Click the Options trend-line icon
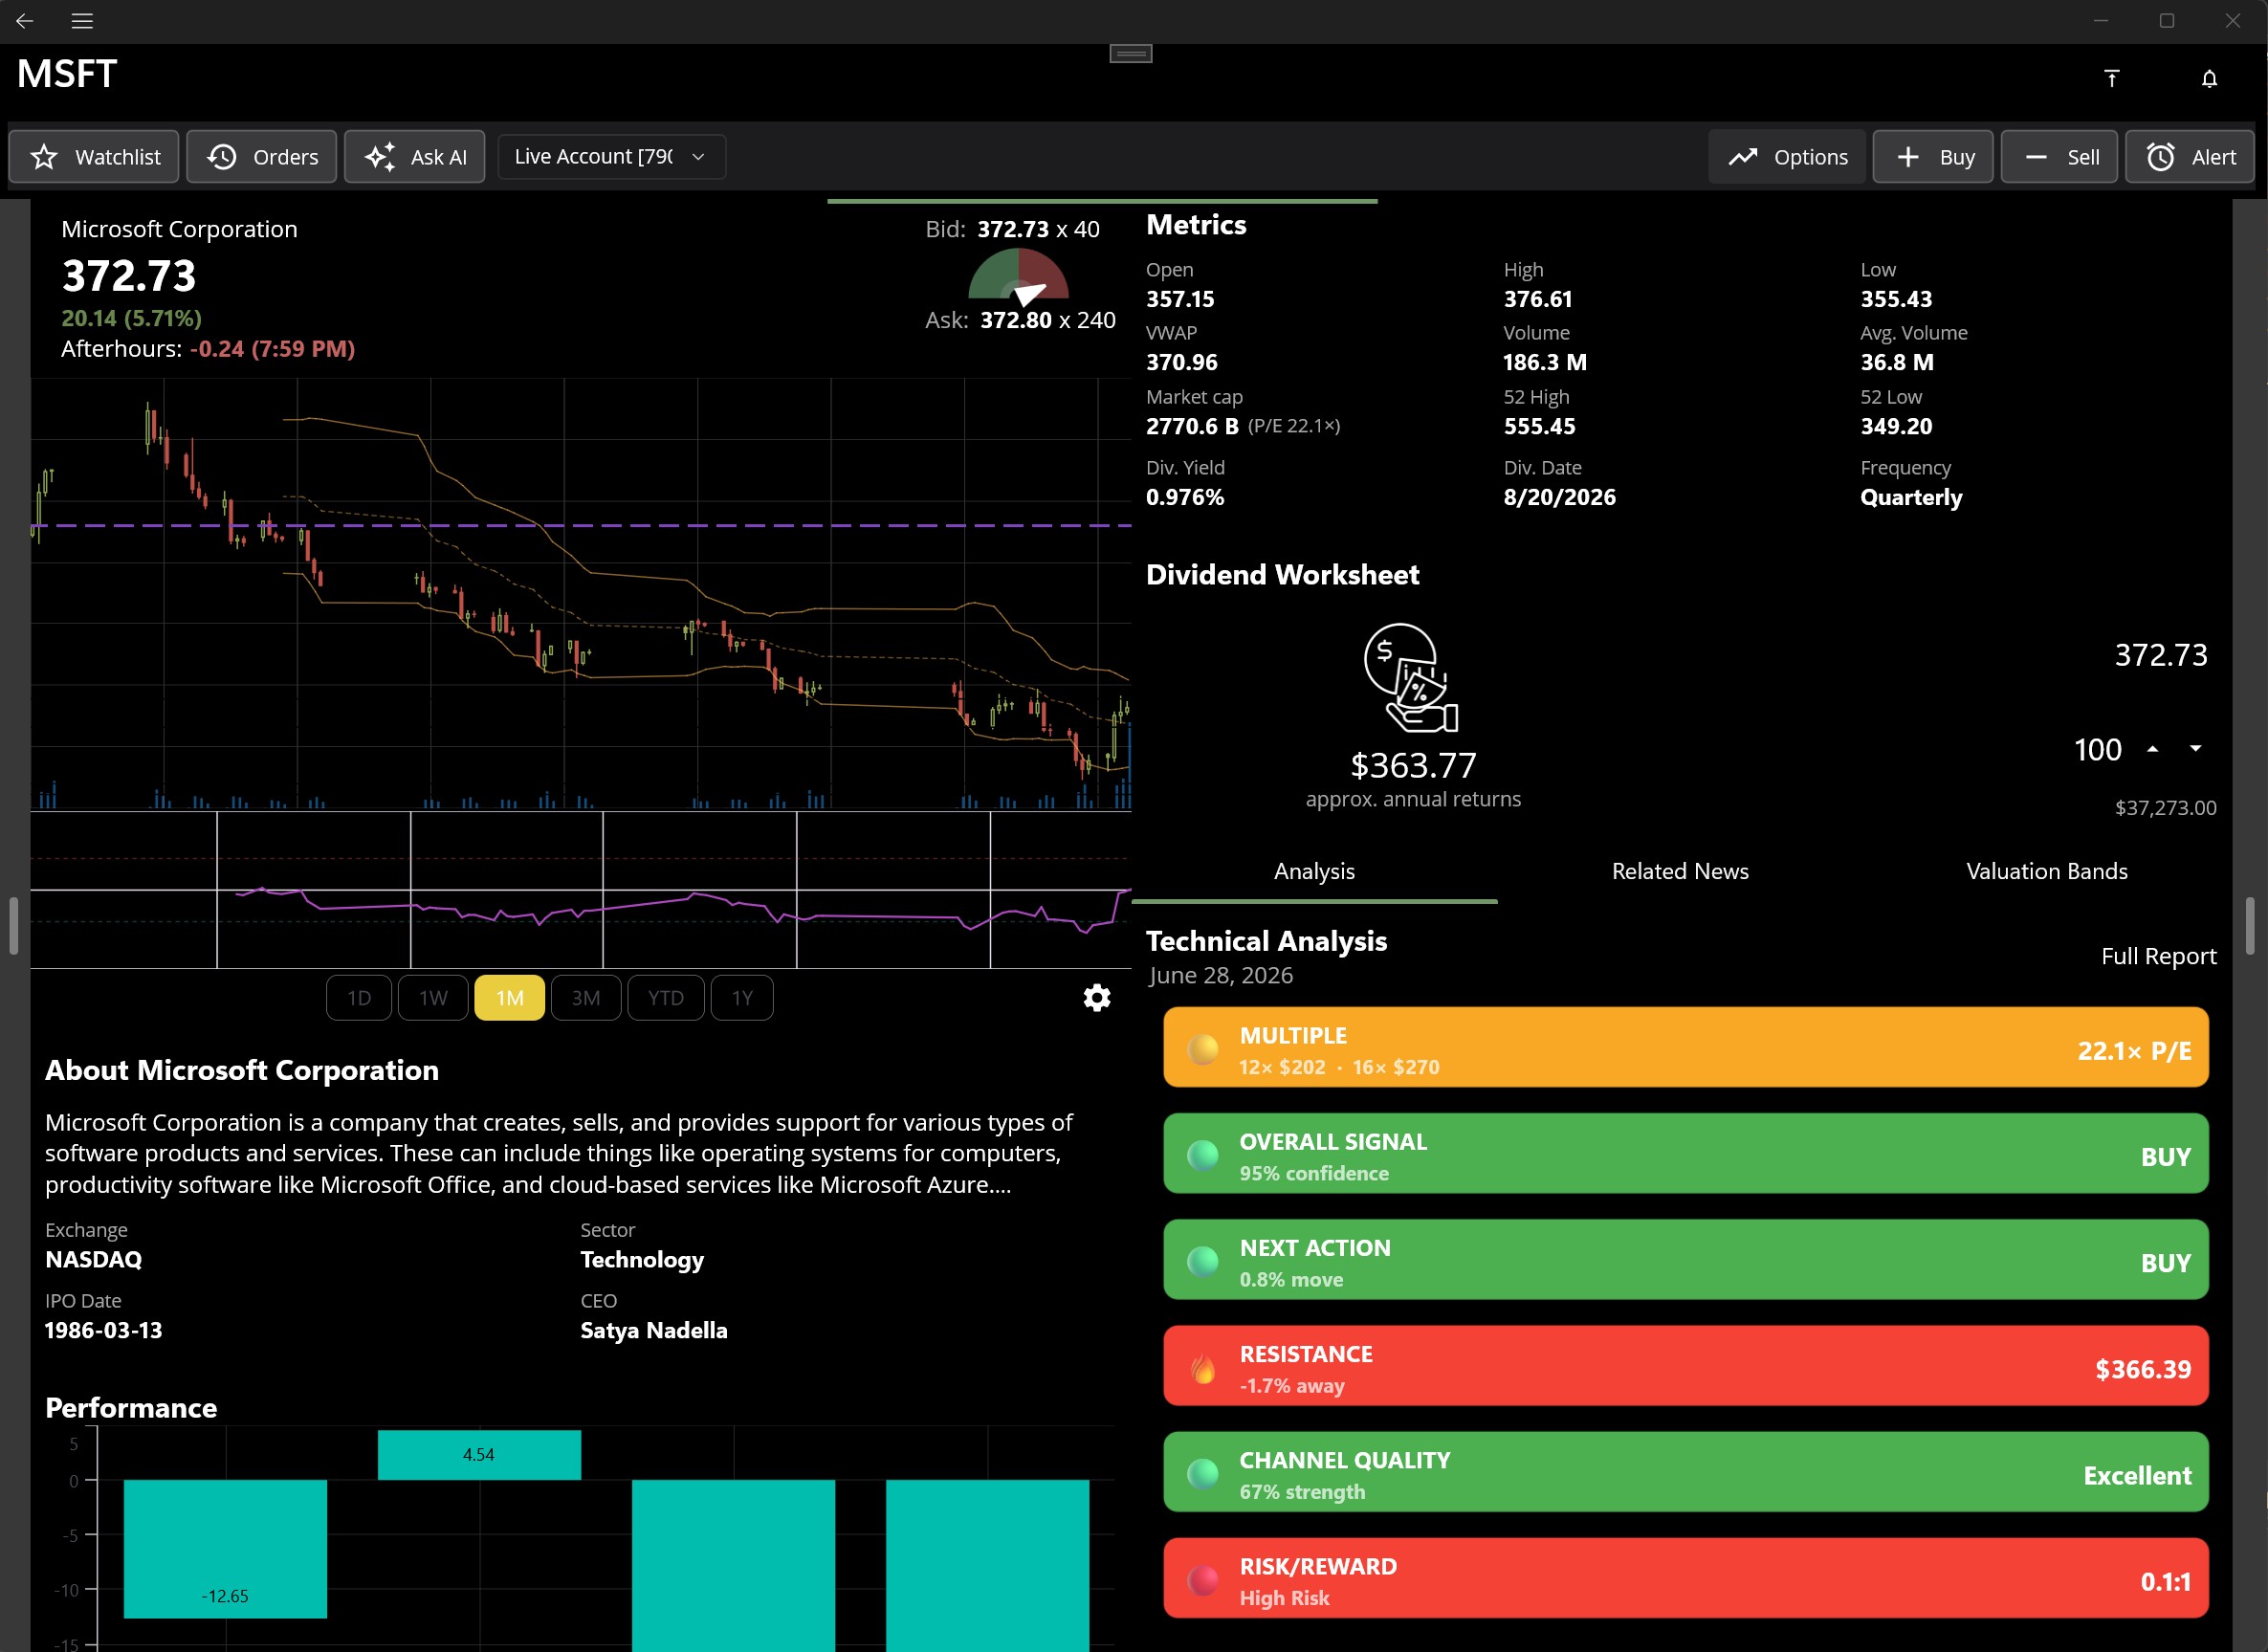This screenshot has width=2268, height=1652. 1743,157
